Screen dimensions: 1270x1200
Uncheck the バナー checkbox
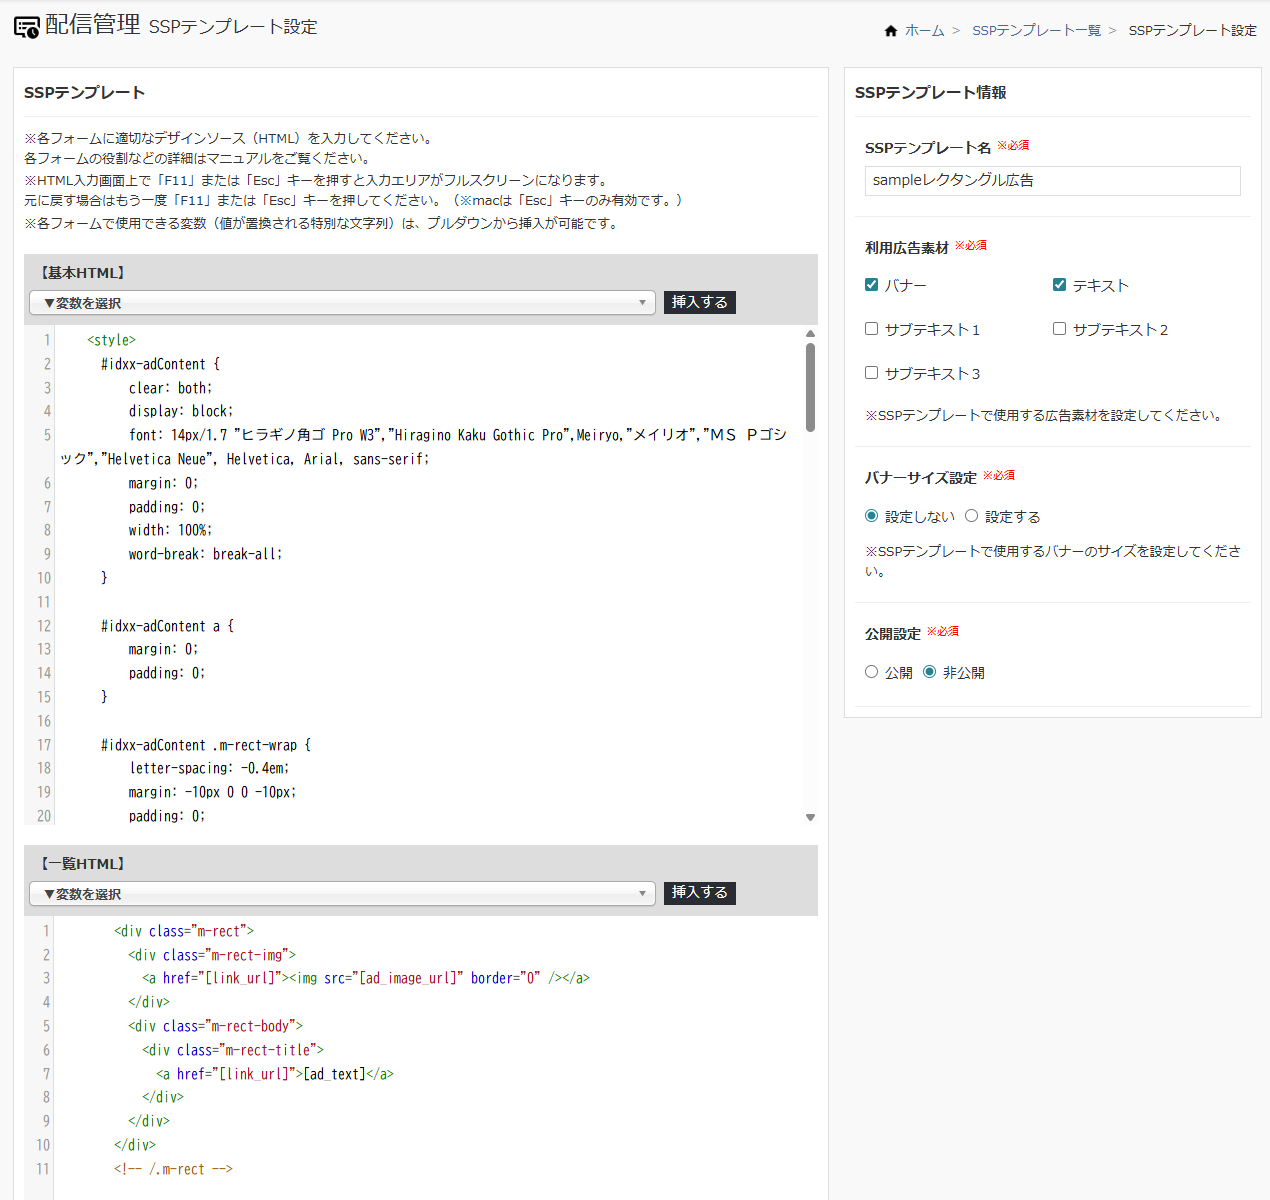(x=872, y=285)
